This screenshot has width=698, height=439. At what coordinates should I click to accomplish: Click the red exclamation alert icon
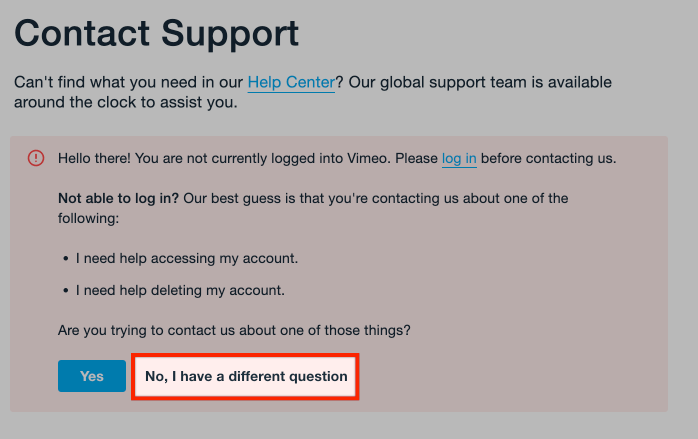[x=36, y=158]
